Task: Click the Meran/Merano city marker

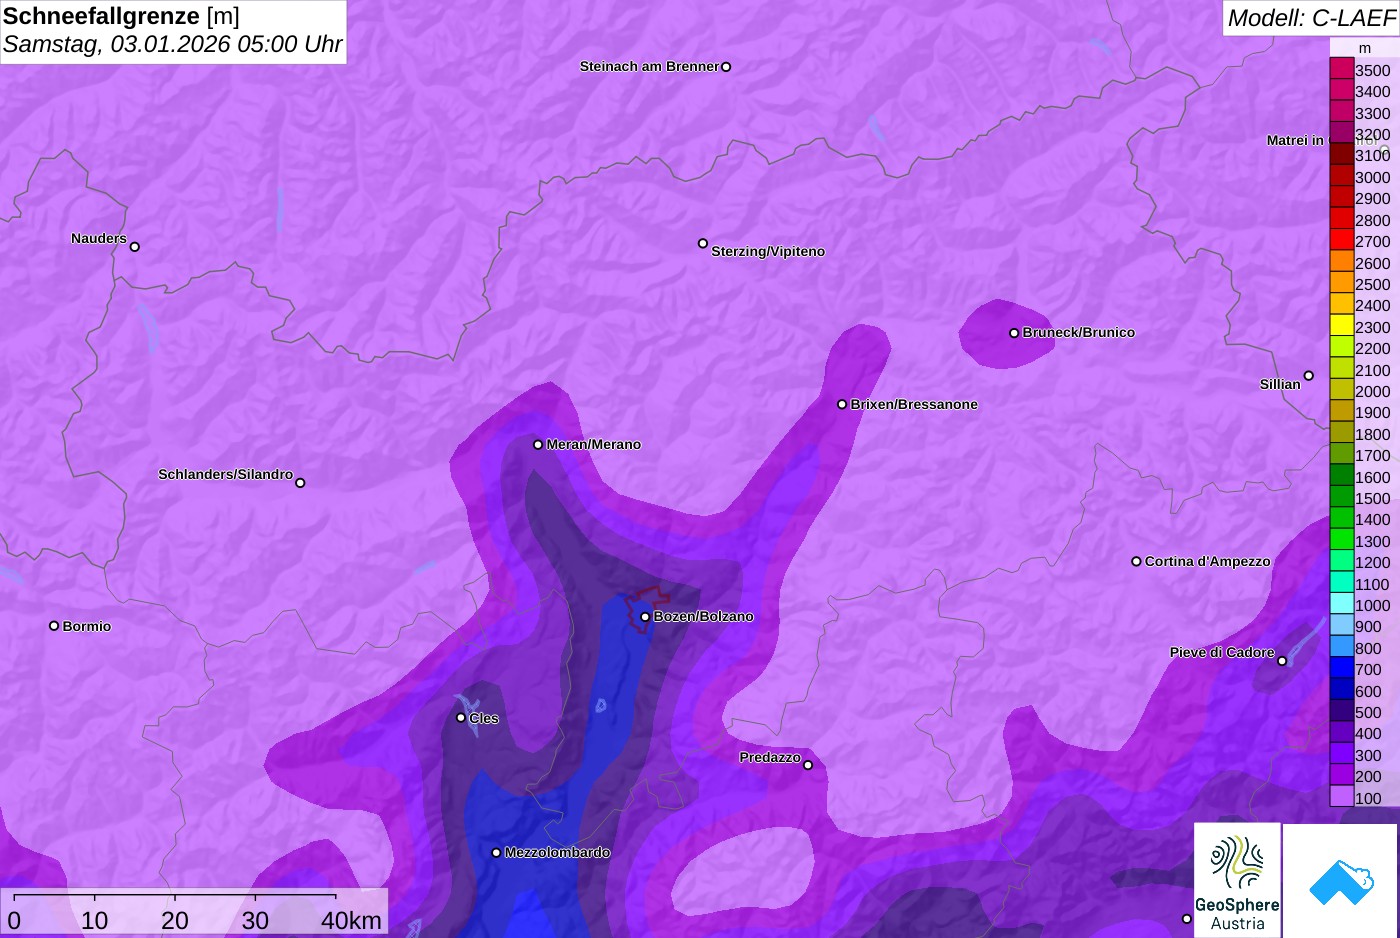Action: pyautogui.click(x=538, y=444)
